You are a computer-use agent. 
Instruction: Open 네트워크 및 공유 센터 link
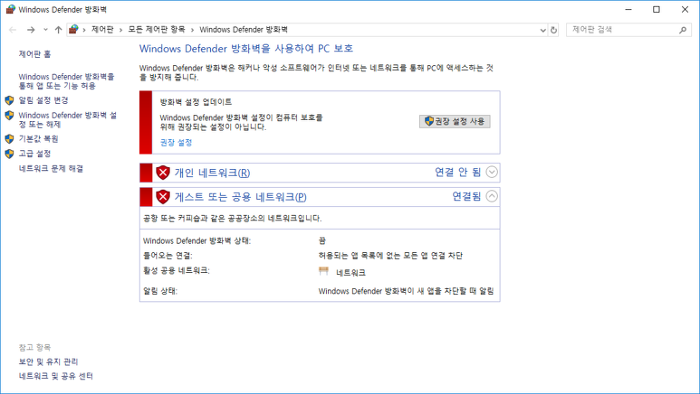point(56,376)
